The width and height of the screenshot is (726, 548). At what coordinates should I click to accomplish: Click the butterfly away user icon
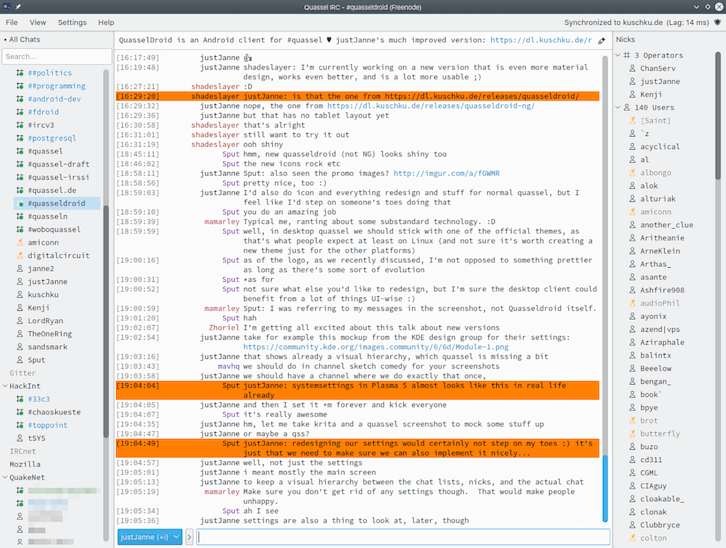pos(632,434)
